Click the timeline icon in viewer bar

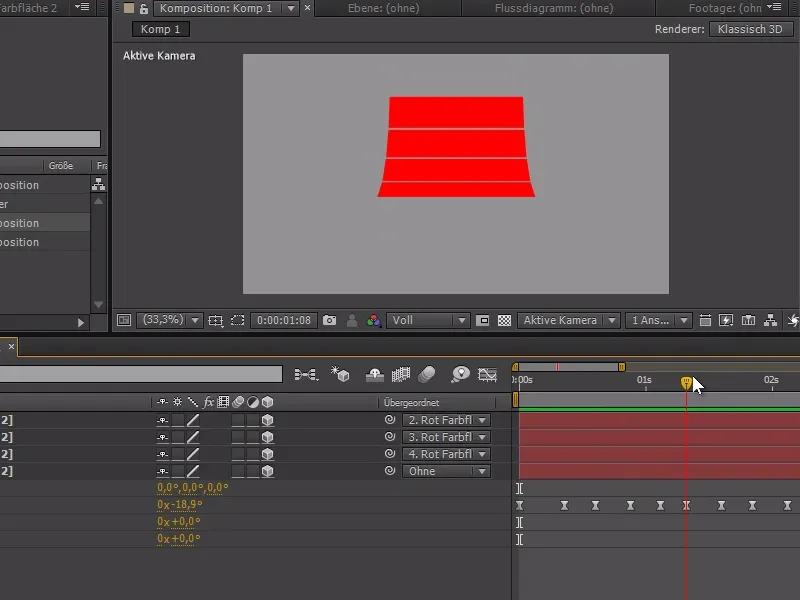tap(748, 320)
